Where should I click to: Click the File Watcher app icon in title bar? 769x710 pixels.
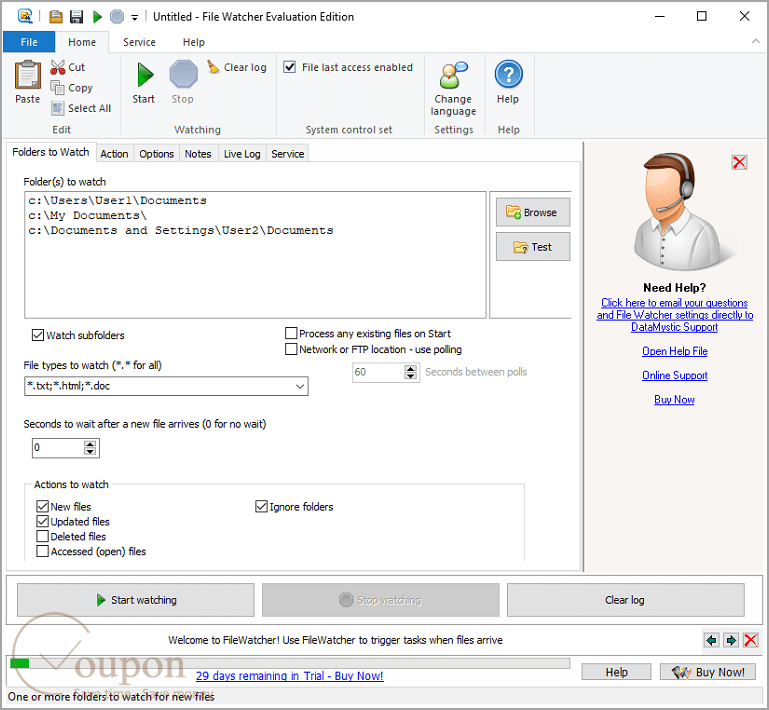[25, 16]
